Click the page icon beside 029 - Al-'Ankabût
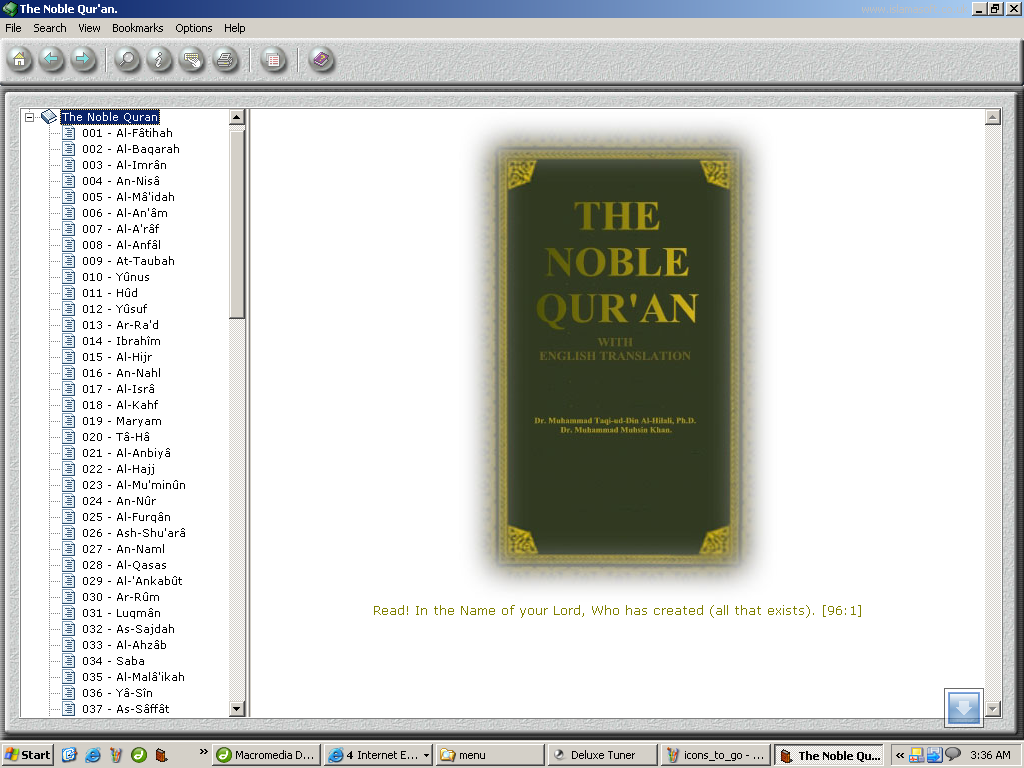The width and height of the screenshot is (1024, 768). tap(69, 581)
